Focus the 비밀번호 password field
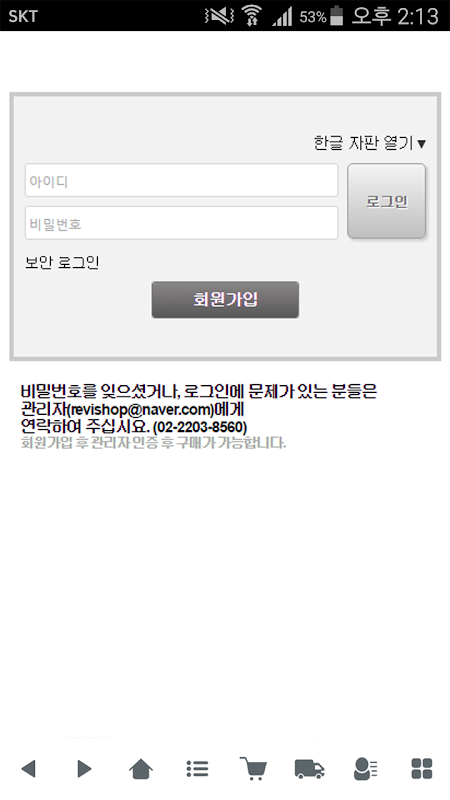The height and width of the screenshot is (800, 450). [x=182, y=223]
